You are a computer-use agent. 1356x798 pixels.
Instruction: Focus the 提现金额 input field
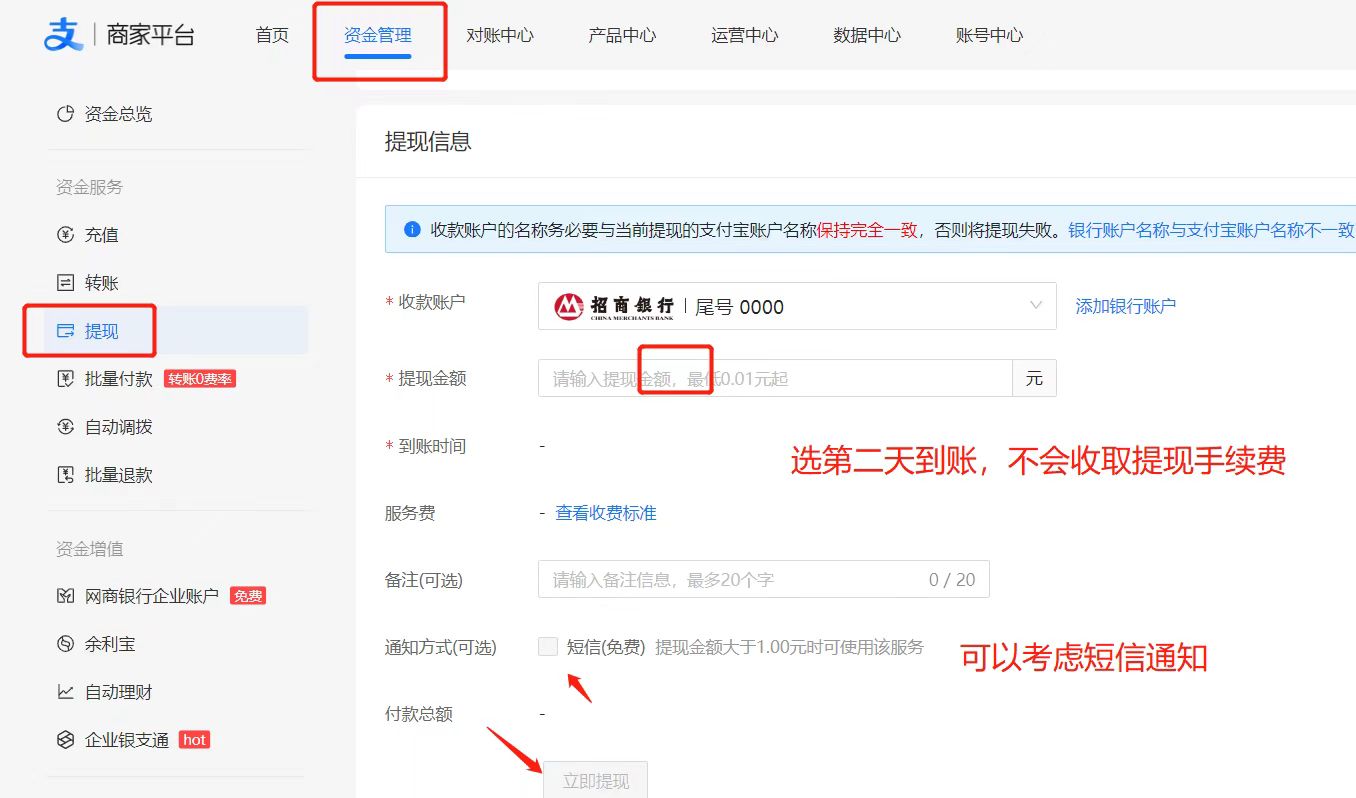[775, 379]
